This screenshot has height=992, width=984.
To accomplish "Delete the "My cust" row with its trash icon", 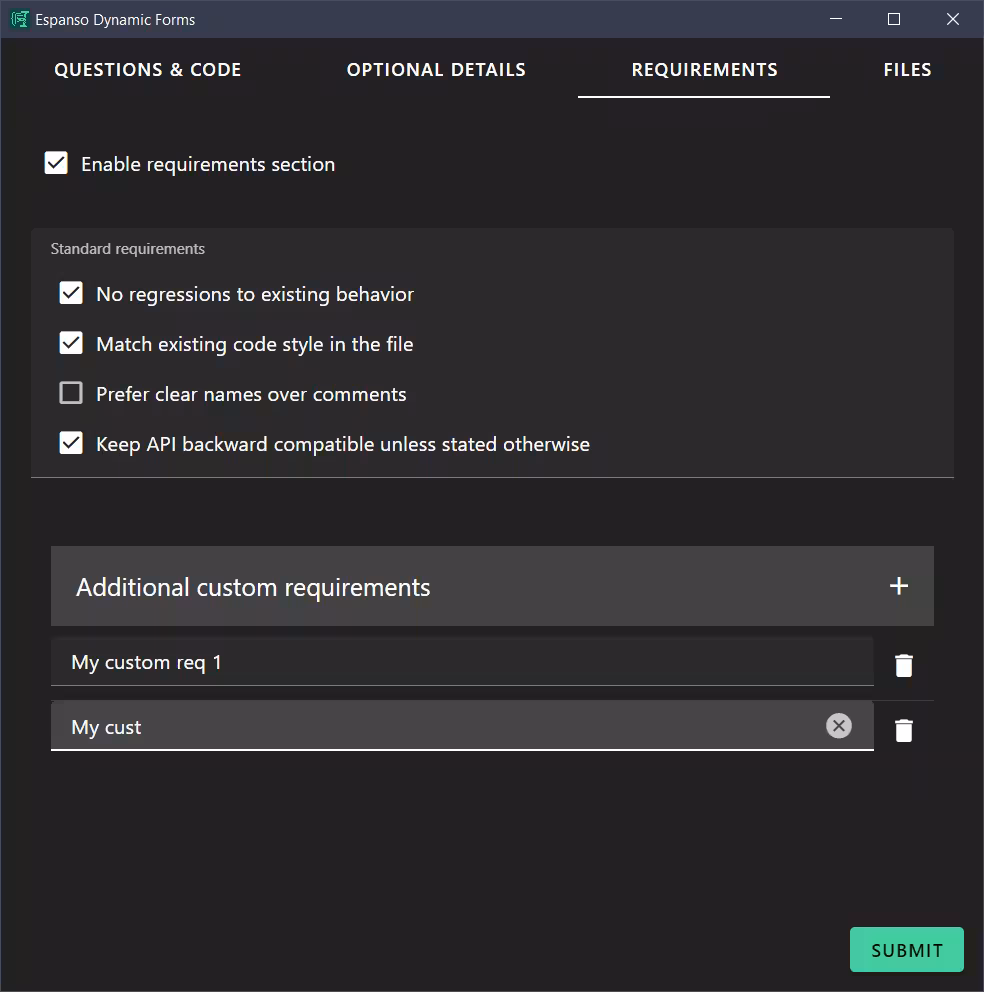I will tap(903, 730).
